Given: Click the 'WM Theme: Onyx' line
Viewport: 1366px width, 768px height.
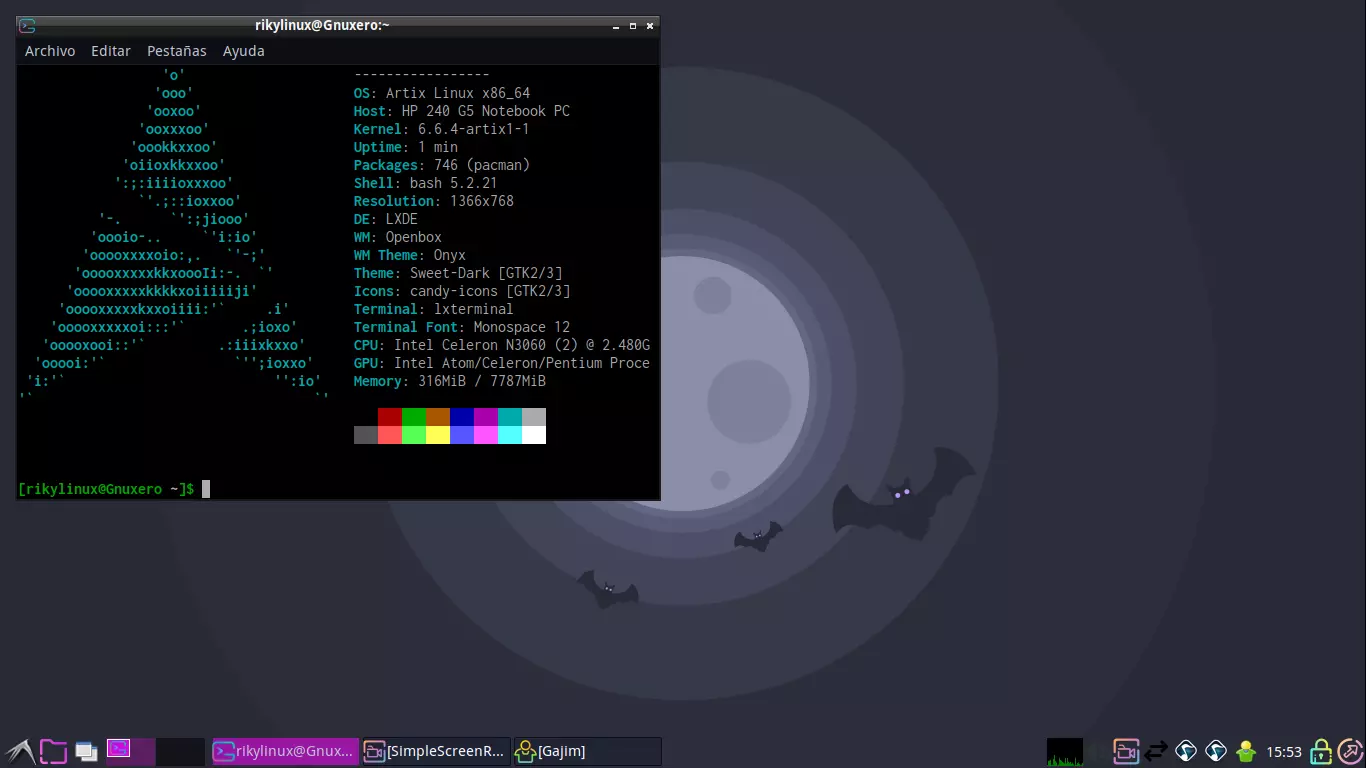Looking at the screenshot, I should [x=410, y=255].
